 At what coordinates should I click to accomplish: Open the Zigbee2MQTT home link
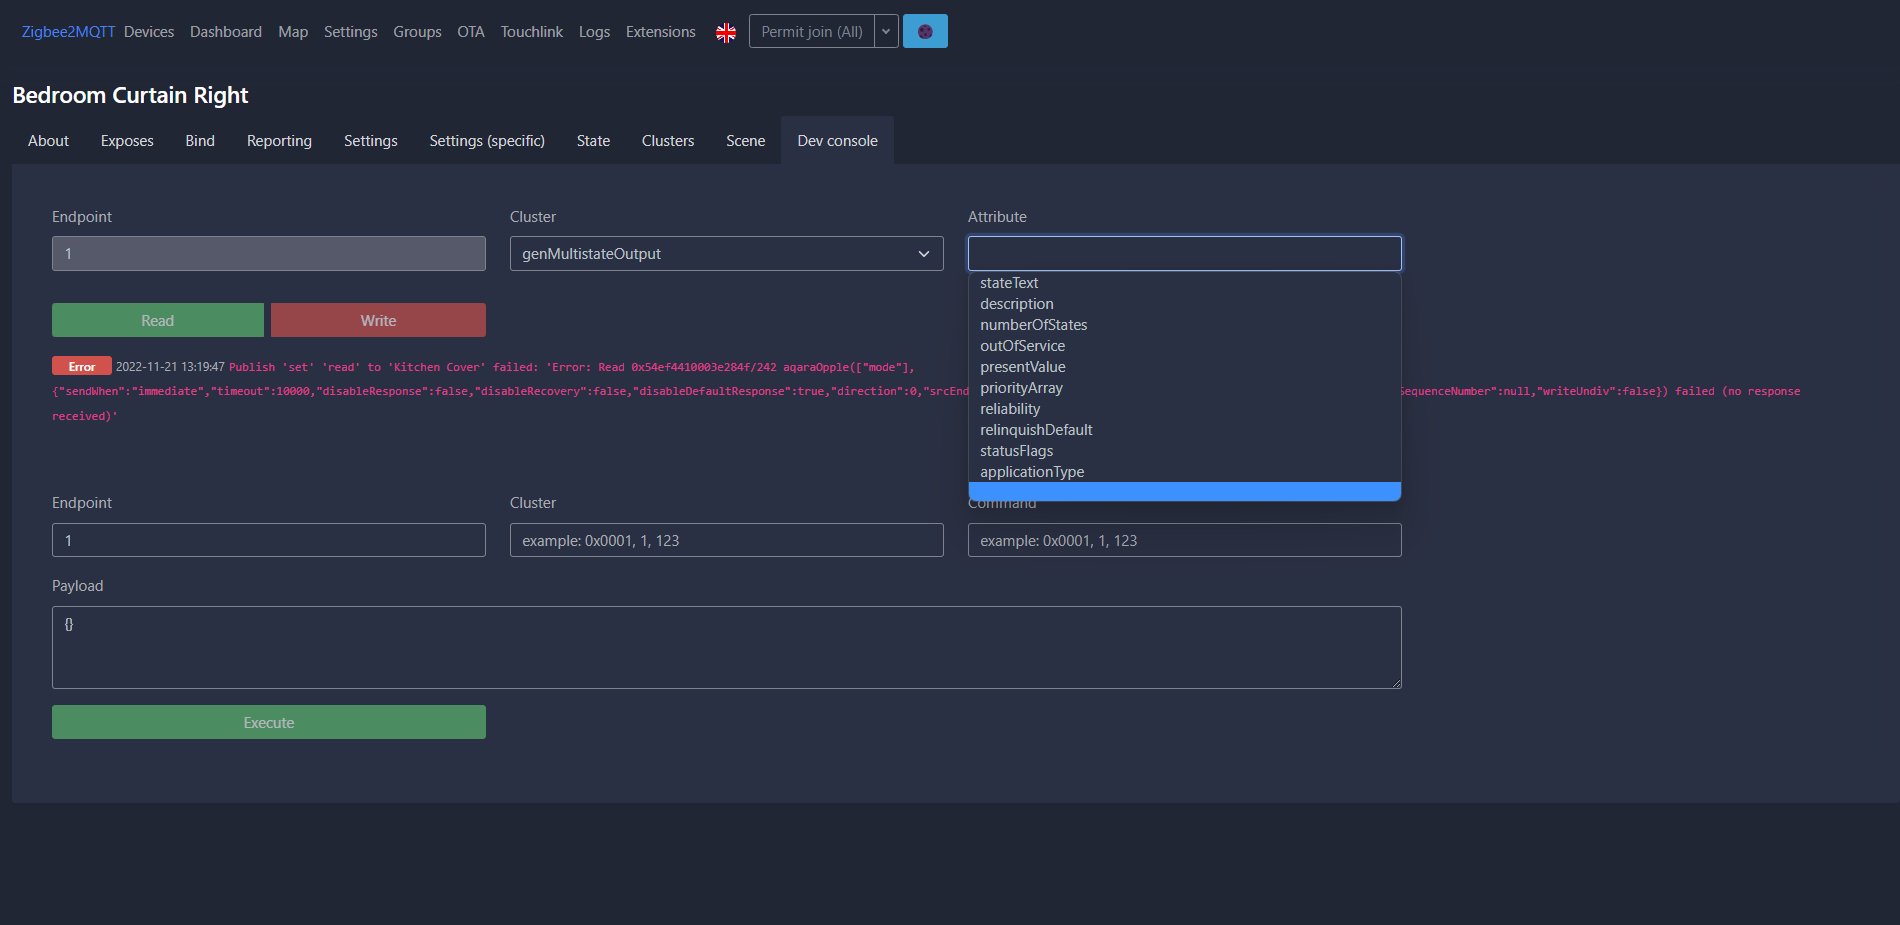pos(68,31)
